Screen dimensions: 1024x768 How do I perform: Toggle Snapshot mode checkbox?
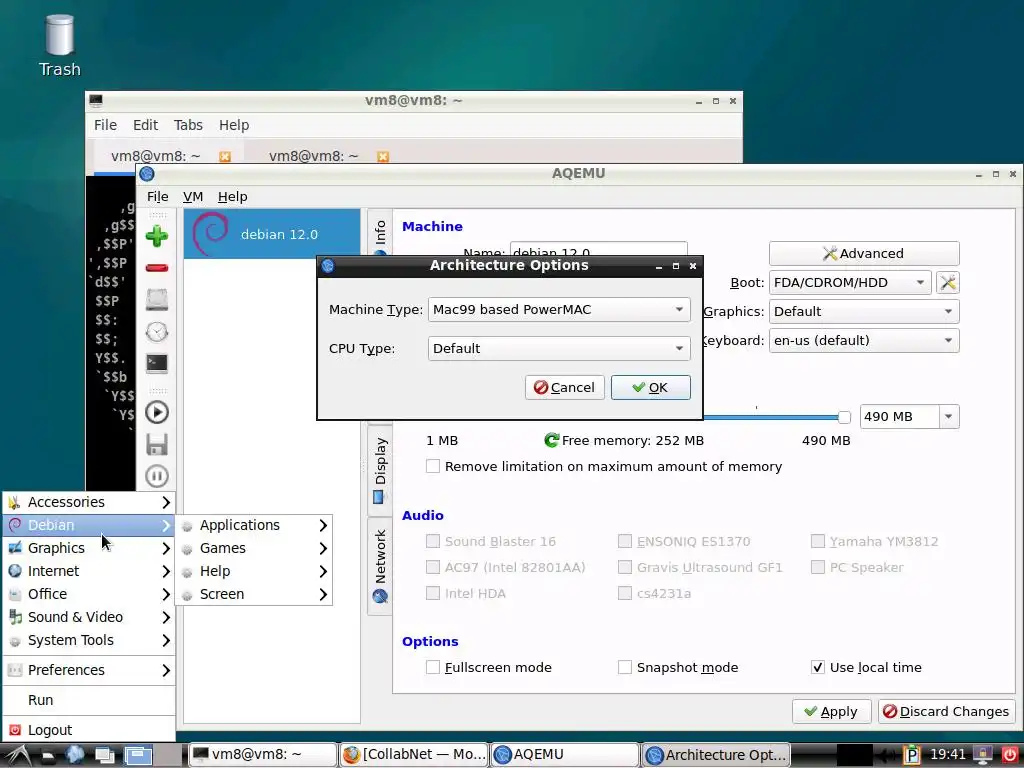point(624,667)
